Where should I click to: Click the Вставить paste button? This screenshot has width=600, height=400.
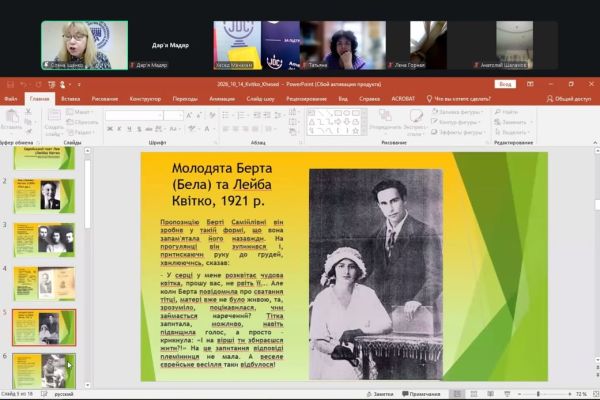click(11, 119)
